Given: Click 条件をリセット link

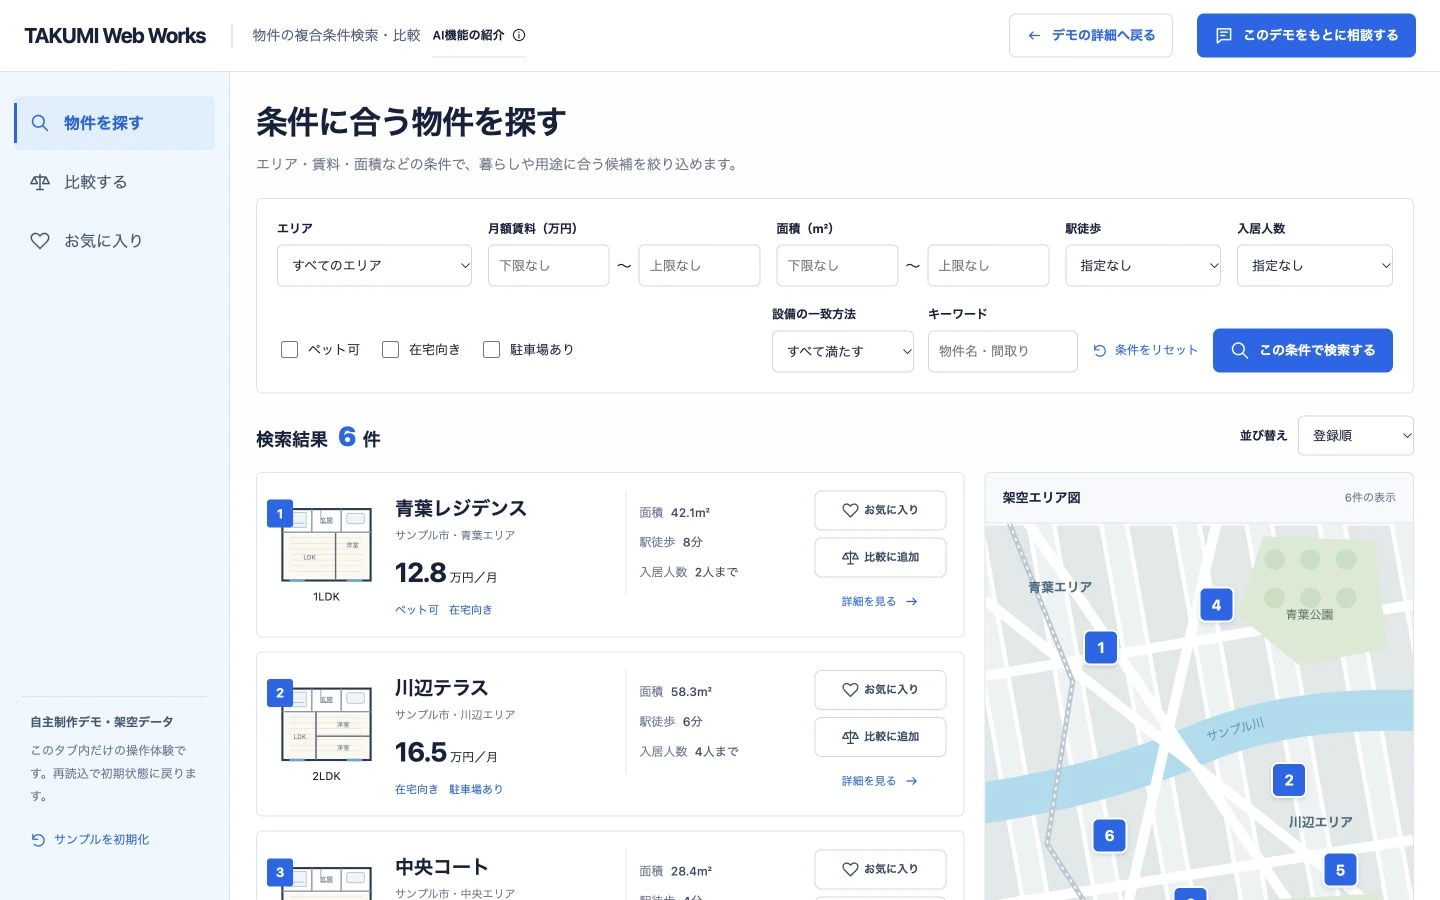Looking at the screenshot, I should [x=1145, y=350].
